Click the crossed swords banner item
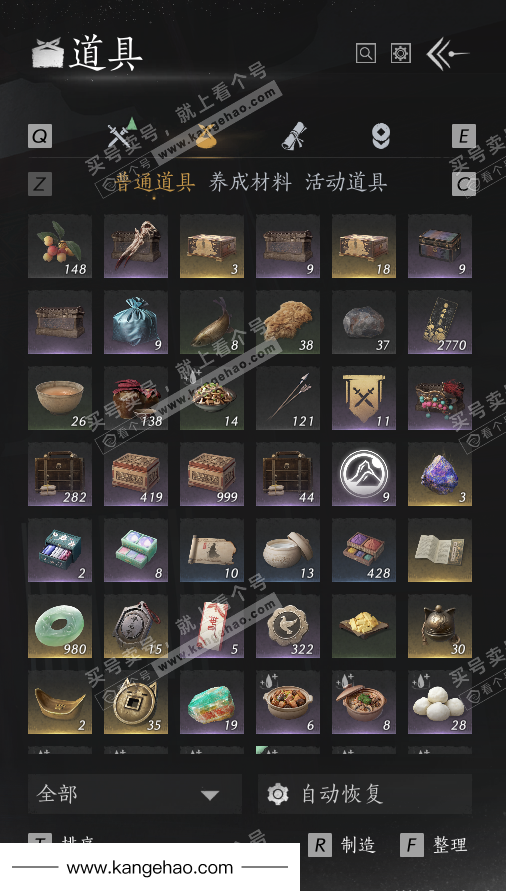Viewport: 506px width, 891px height. [x=364, y=398]
